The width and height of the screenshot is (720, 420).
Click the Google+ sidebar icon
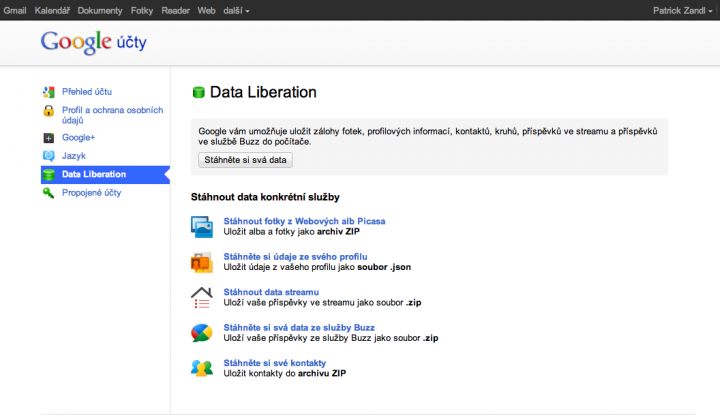(48, 138)
